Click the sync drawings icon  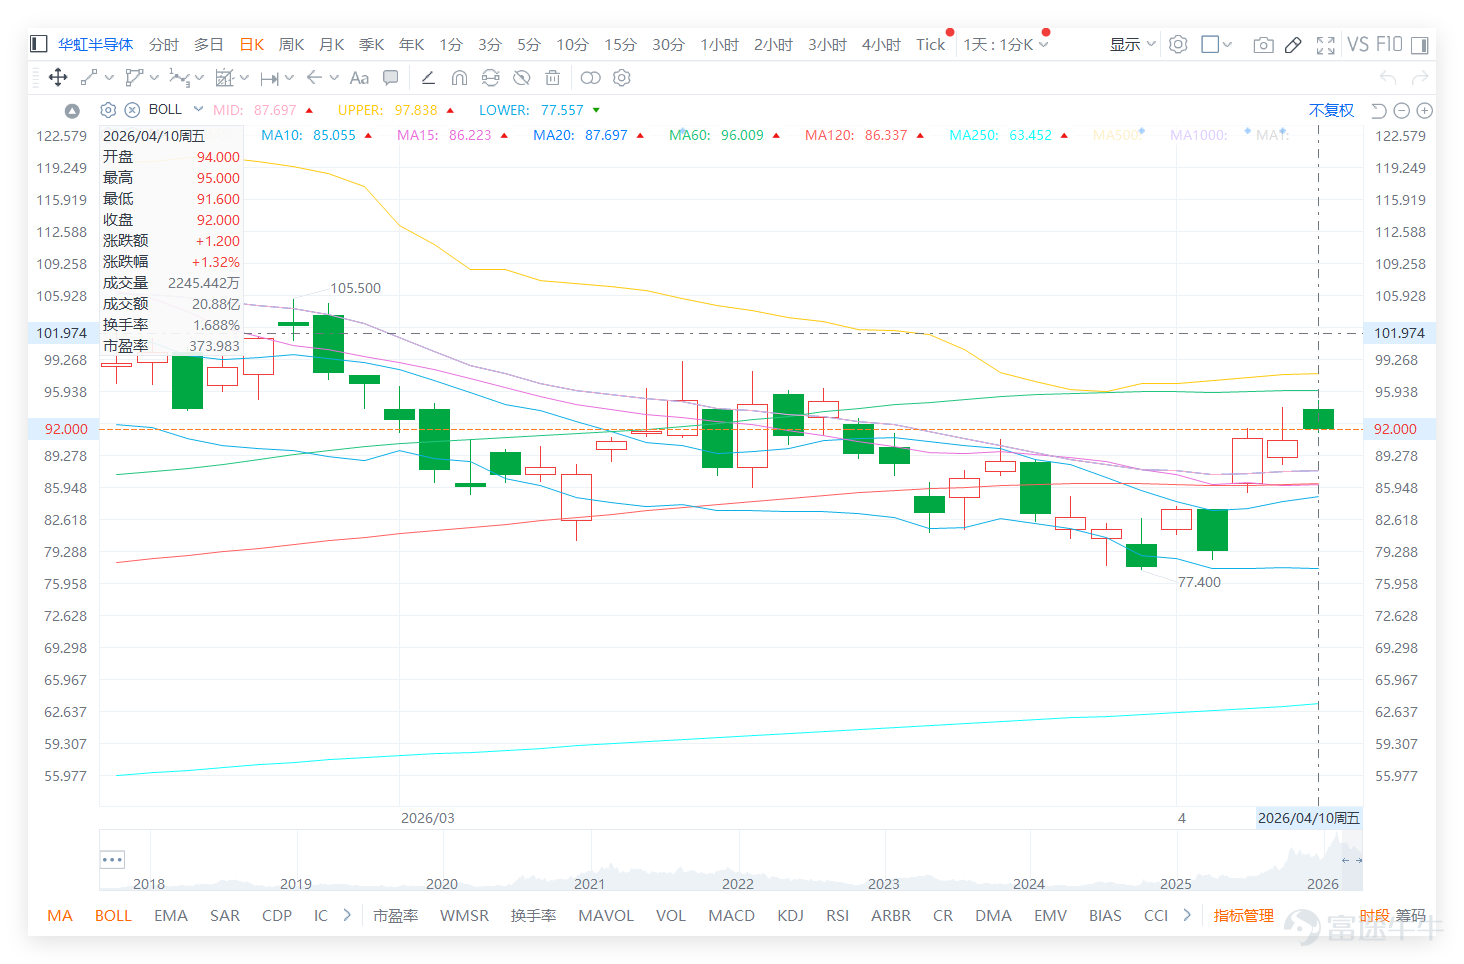click(490, 78)
